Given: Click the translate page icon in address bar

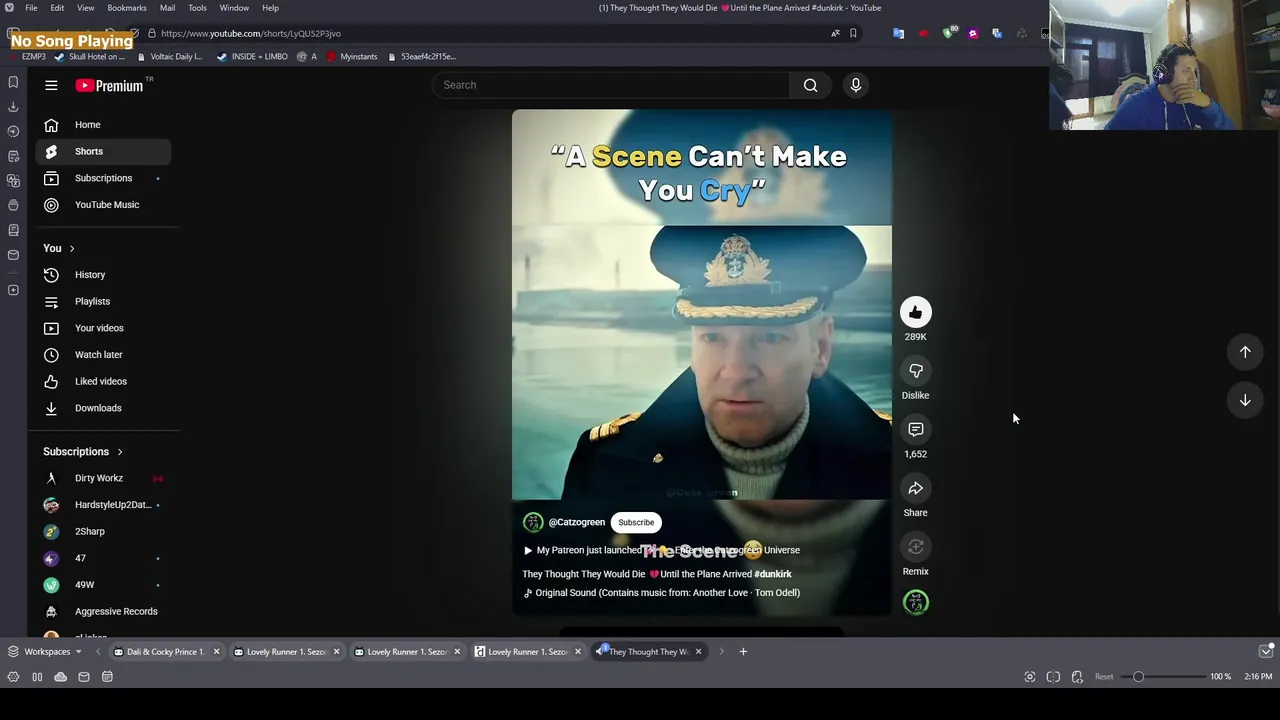Looking at the screenshot, I should (835, 33).
